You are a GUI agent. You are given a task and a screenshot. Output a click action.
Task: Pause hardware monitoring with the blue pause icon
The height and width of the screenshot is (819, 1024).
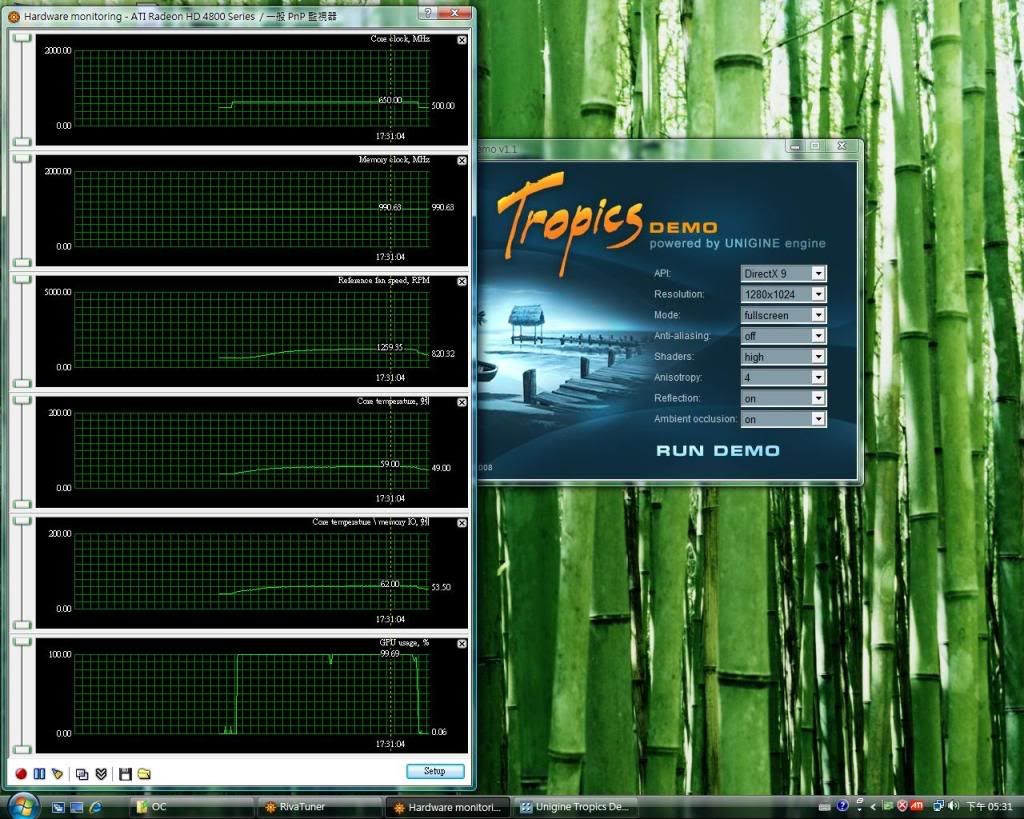click(39, 774)
